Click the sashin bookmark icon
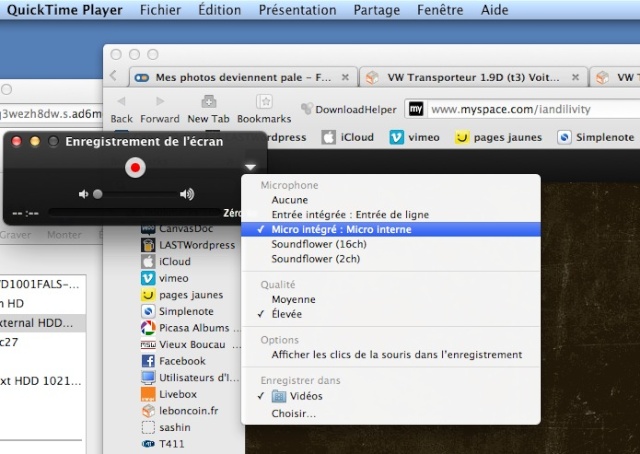 point(148,427)
